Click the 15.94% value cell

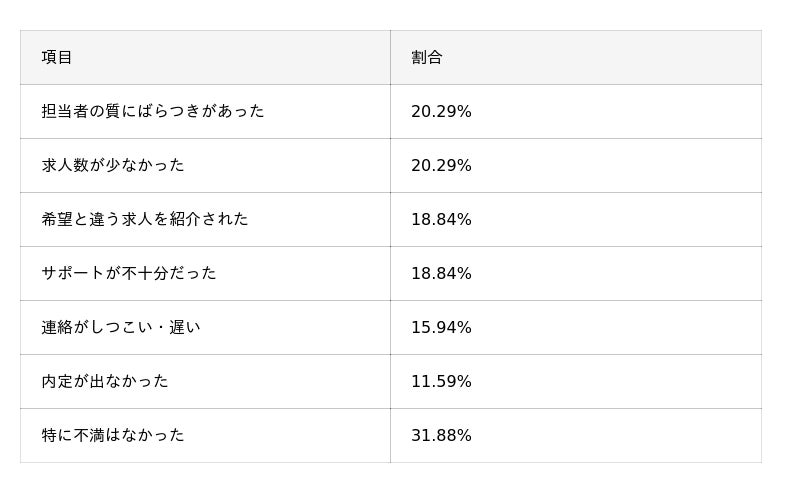tap(441, 327)
